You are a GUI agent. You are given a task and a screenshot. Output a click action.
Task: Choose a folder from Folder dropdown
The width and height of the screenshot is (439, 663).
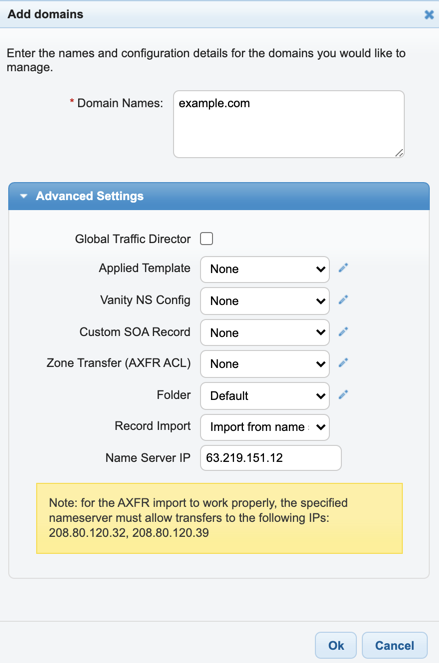[x=265, y=395]
